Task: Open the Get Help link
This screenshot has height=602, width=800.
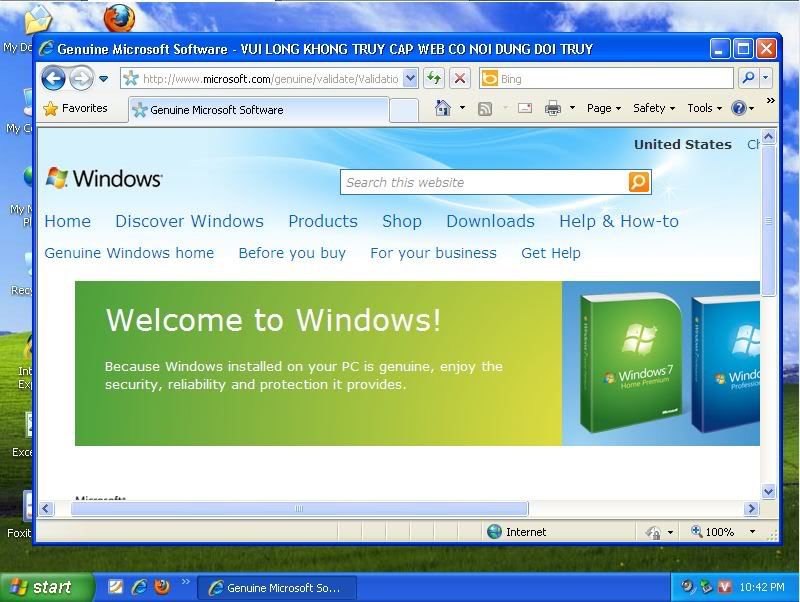Action: pos(551,253)
